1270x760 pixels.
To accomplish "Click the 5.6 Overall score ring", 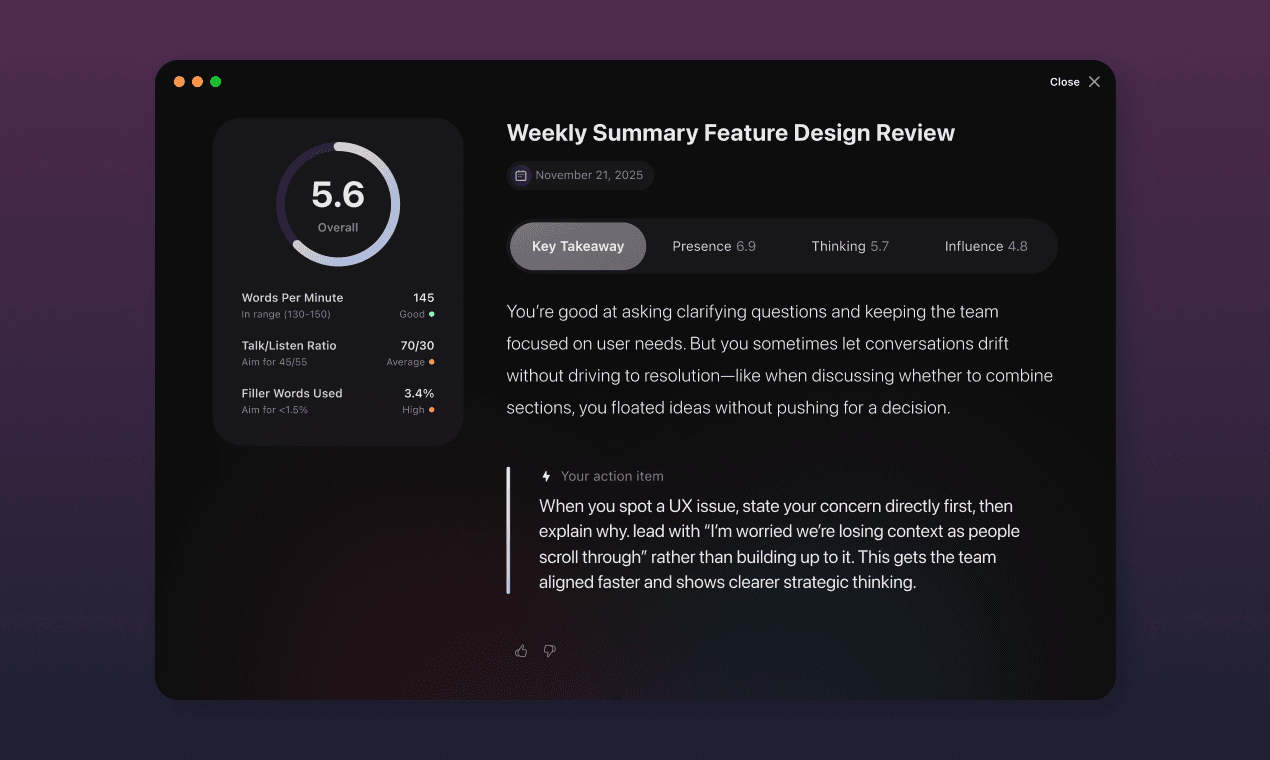I will click(x=338, y=204).
